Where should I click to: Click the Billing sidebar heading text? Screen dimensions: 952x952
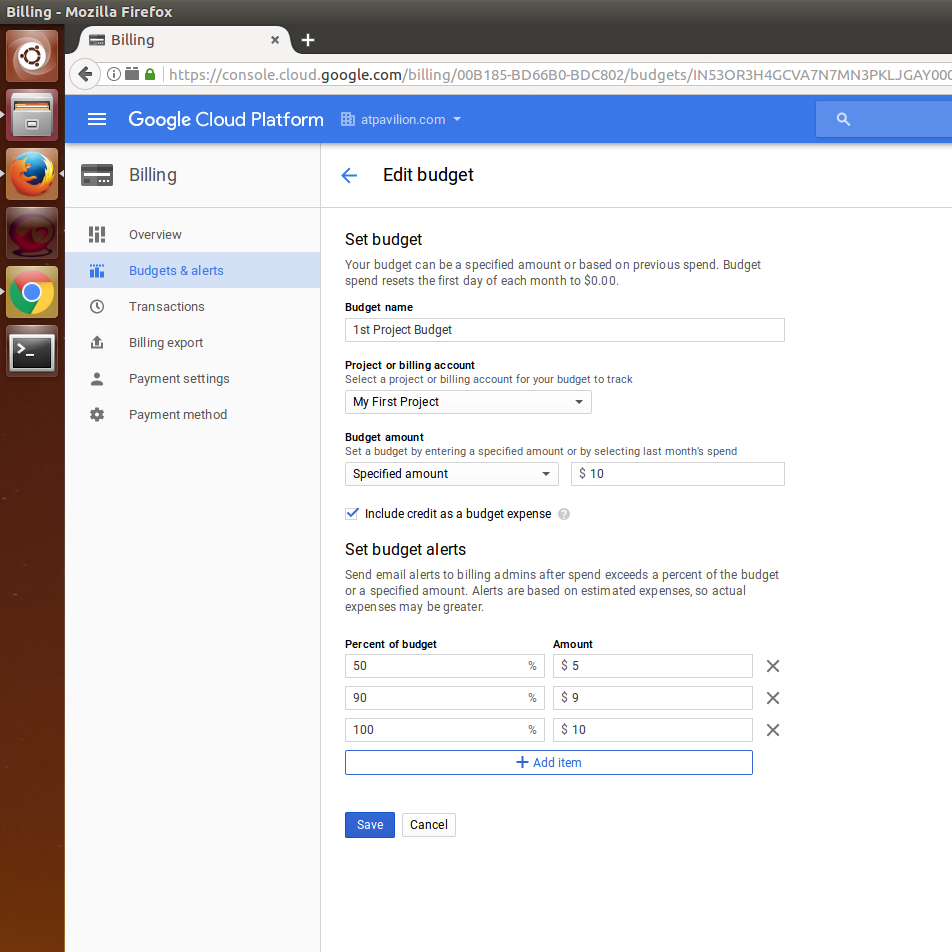point(153,175)
